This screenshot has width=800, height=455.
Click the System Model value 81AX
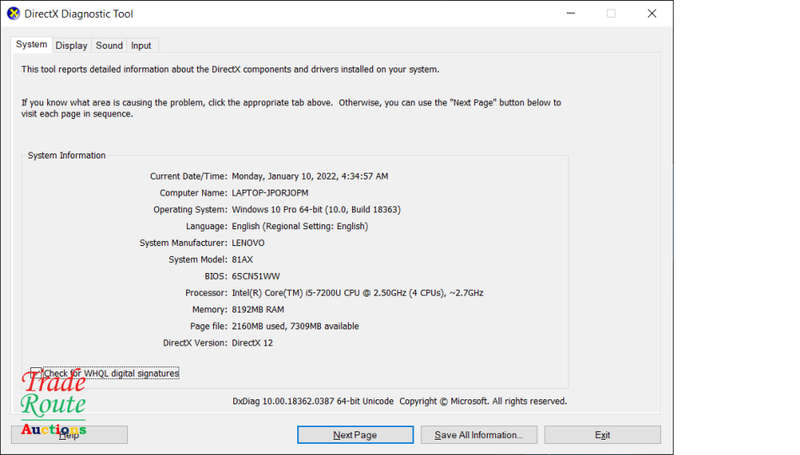tap(242, 260)
